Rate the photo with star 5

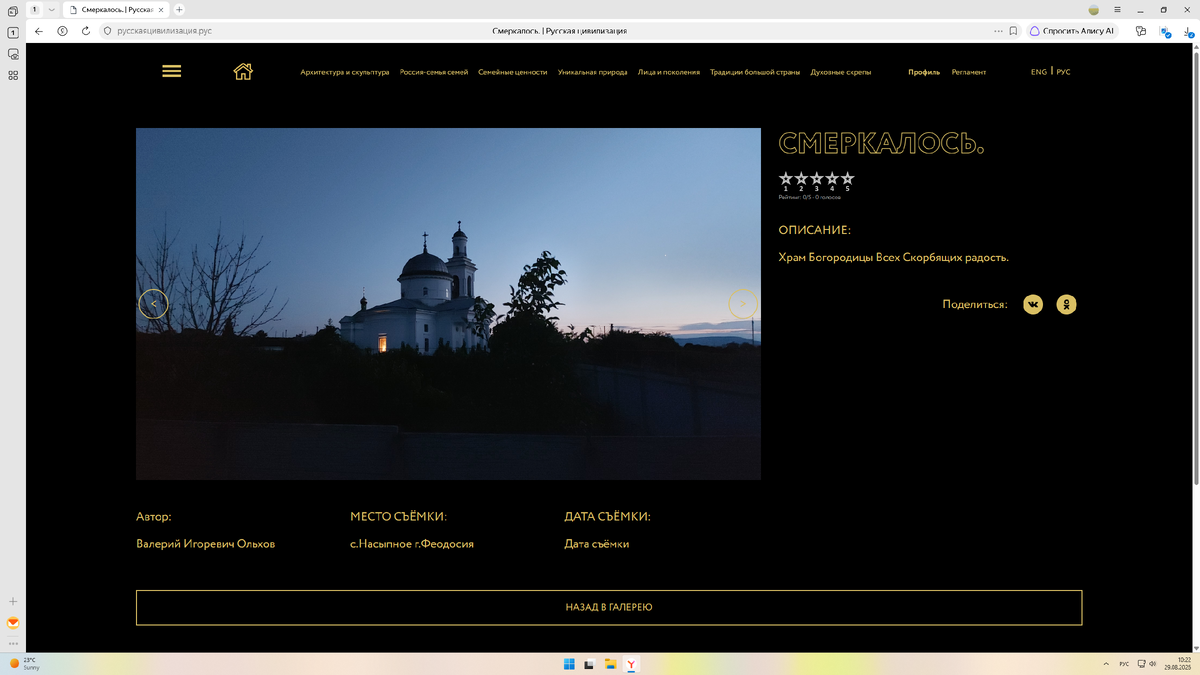(x=848, y=180)
